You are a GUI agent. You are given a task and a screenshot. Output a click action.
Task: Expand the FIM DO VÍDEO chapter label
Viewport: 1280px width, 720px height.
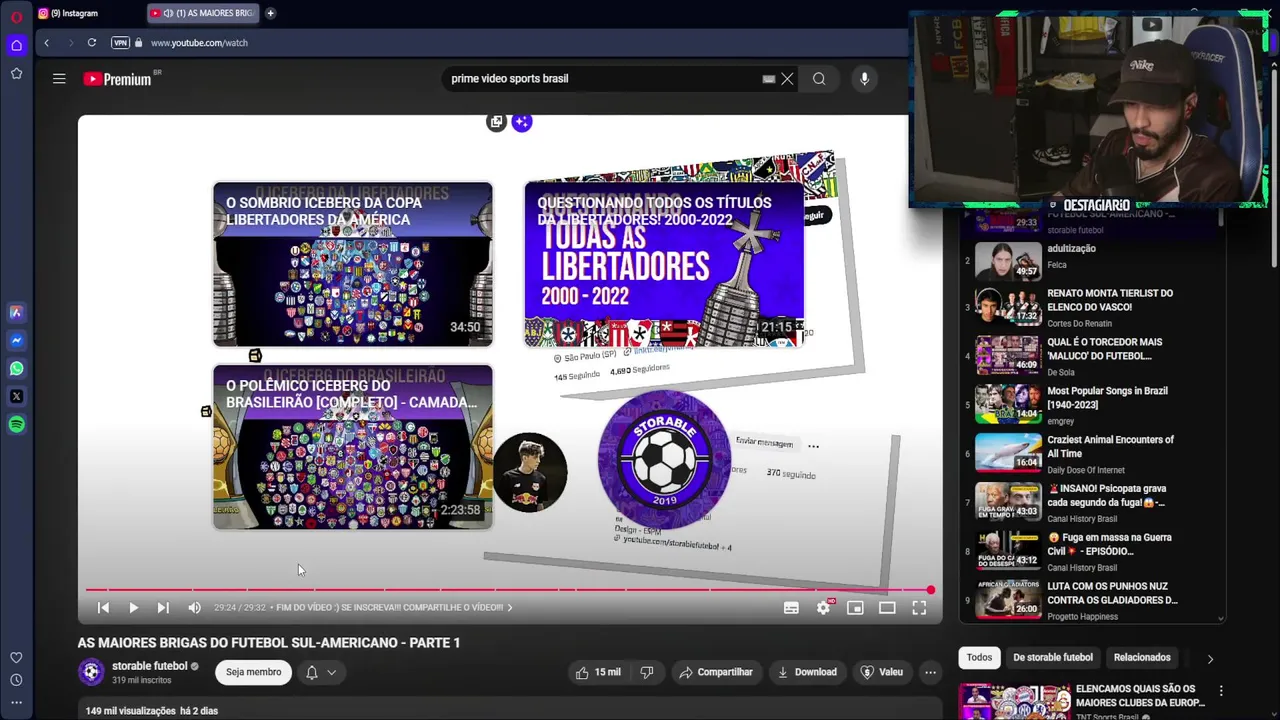pos(394,607)
